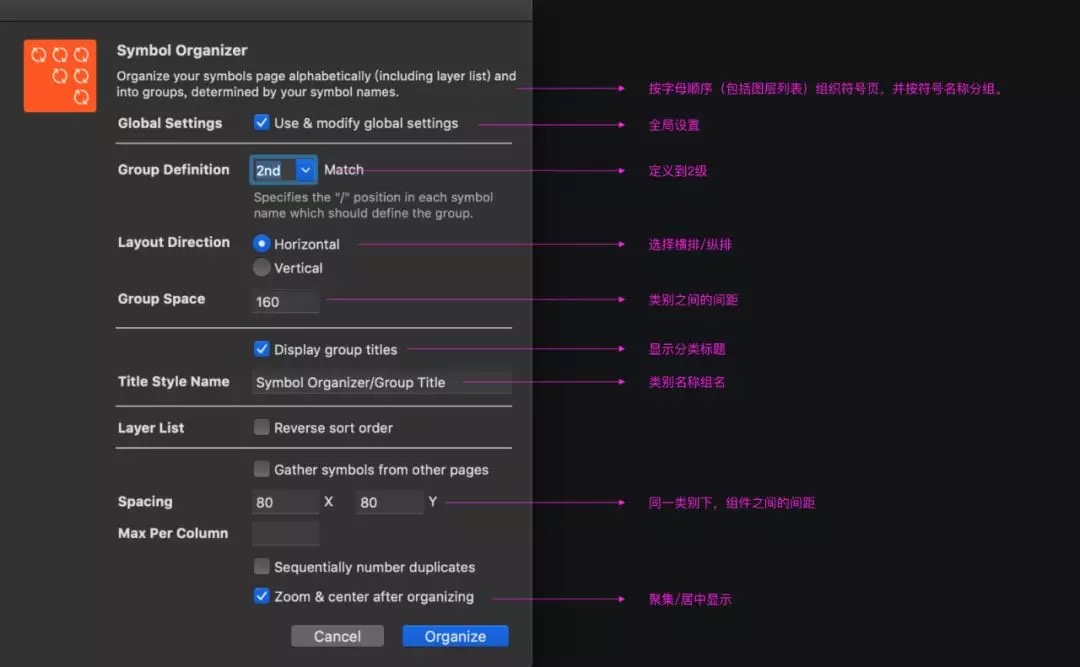Click the Spacing X input field
The image size is (1080, 667).
(x=286, y=502)
